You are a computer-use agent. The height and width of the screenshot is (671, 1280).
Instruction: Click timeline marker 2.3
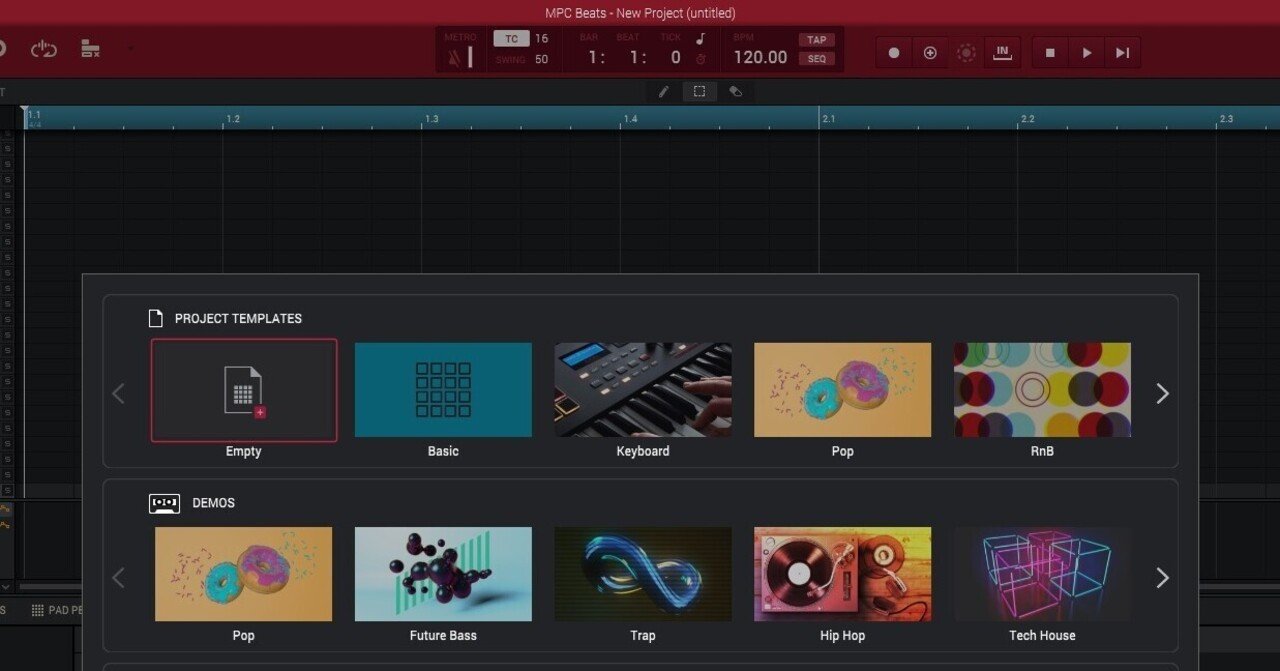(1226, 119)
